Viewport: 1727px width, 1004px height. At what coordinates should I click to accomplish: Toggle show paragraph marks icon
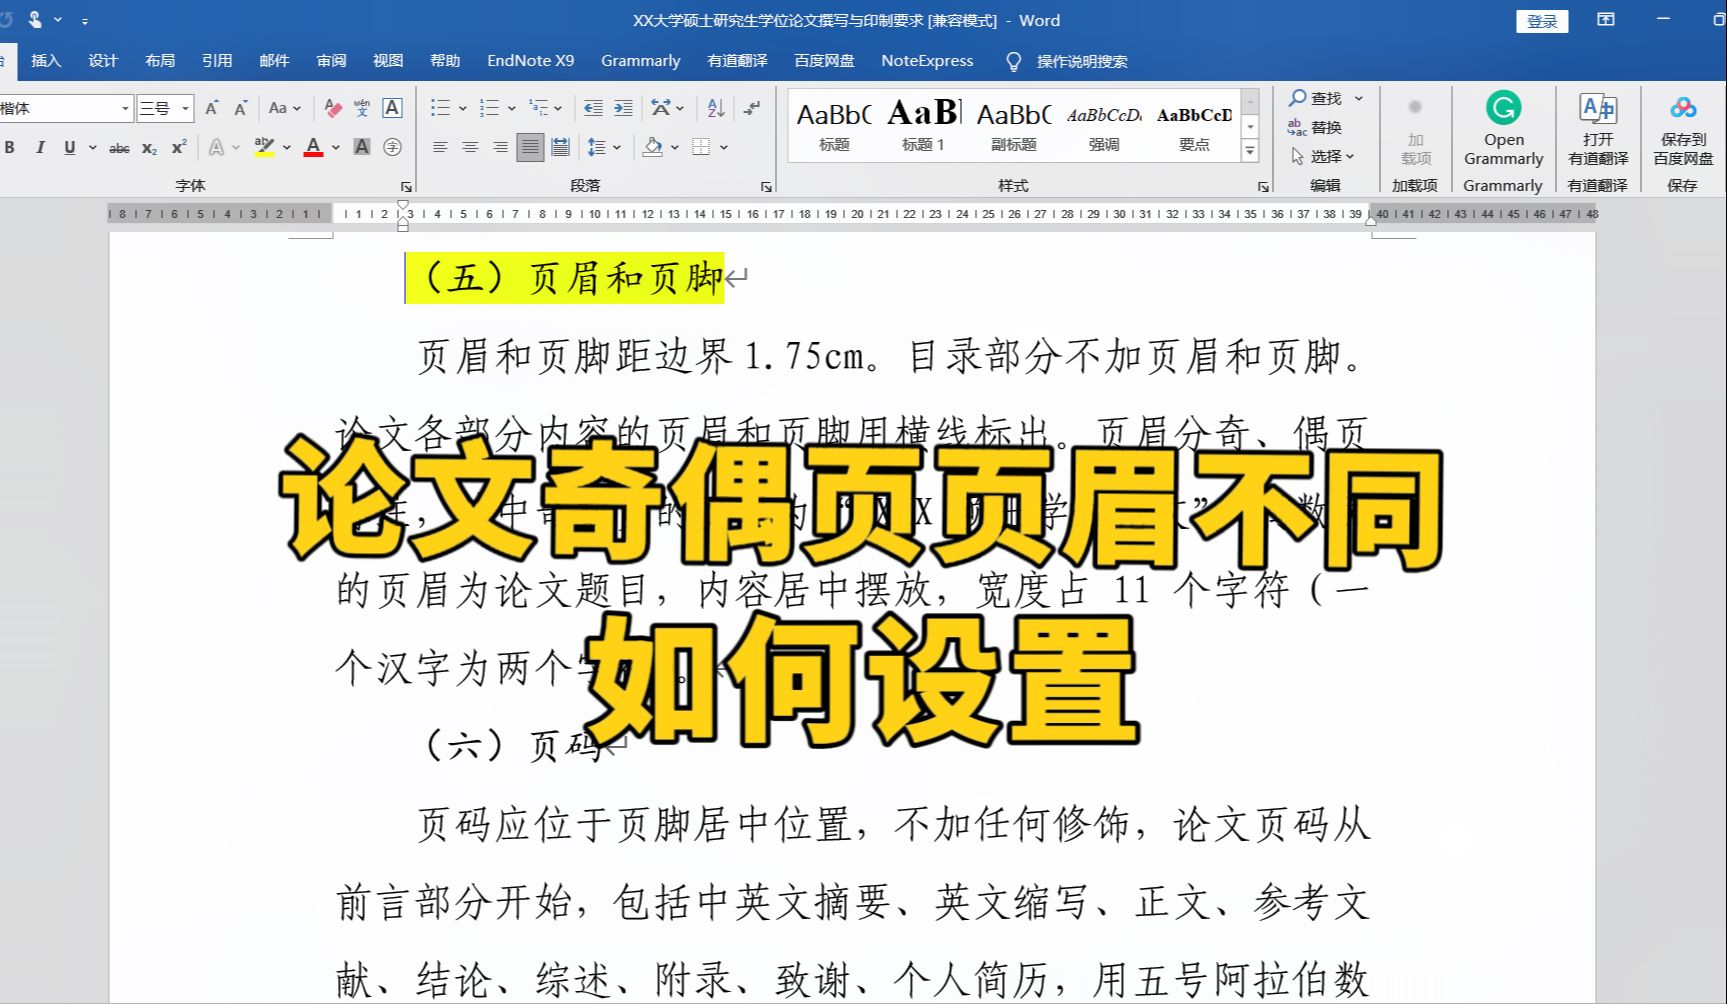pyautogui.click(x=752, y=108)
